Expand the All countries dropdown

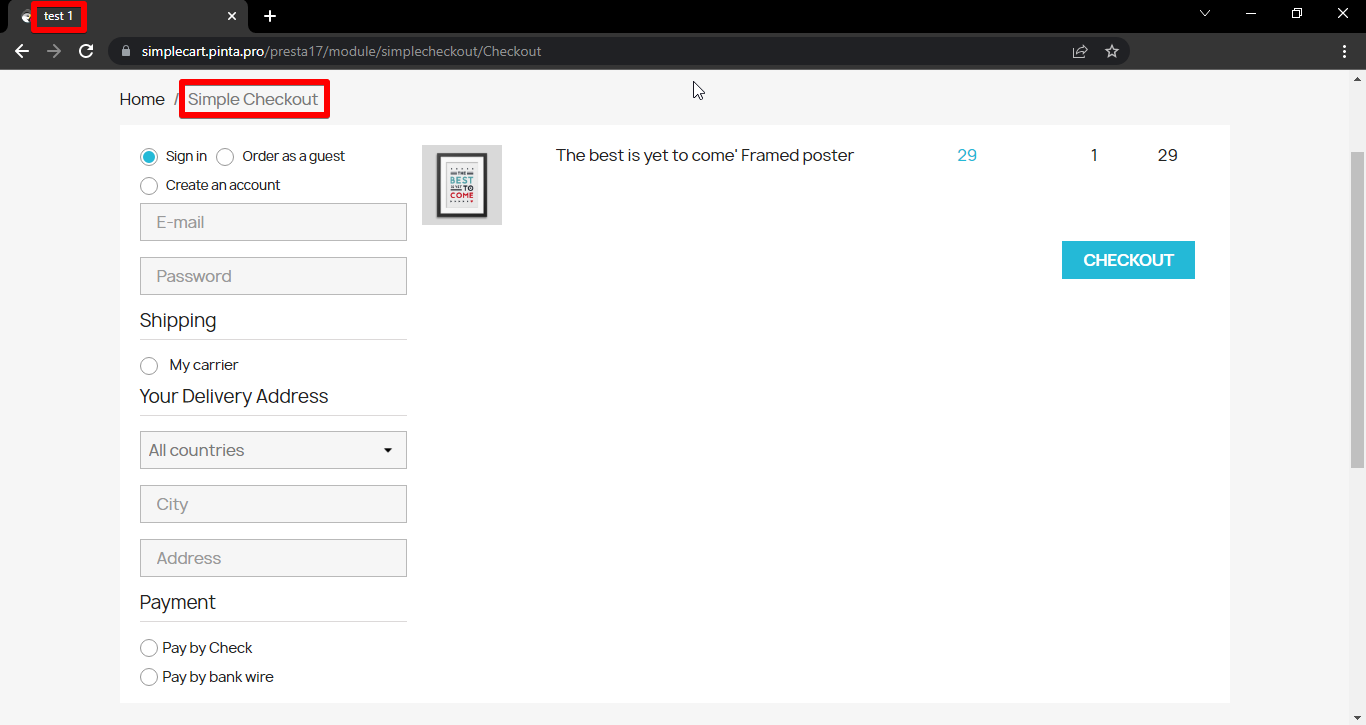[273, 450]
